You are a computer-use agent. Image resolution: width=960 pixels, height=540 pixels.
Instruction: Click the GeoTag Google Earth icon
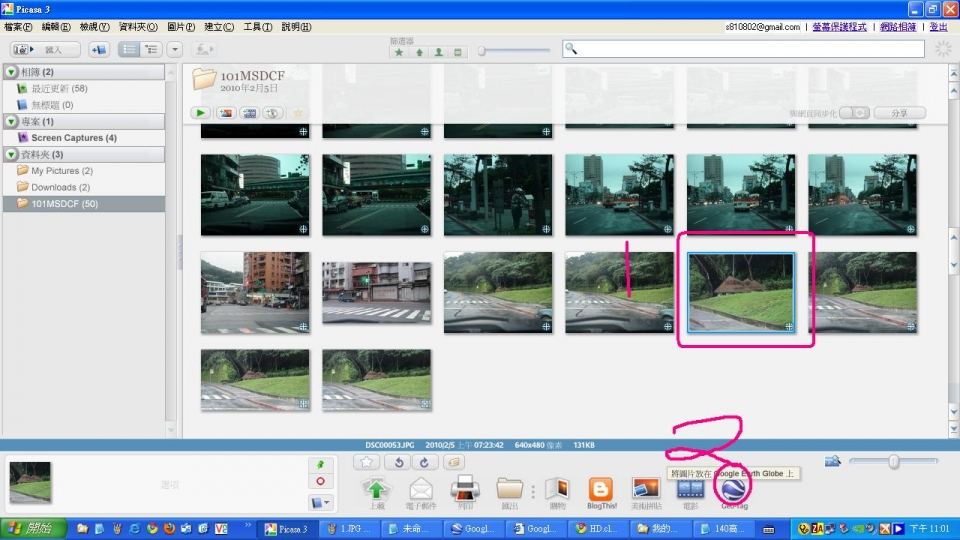[734, 488]
